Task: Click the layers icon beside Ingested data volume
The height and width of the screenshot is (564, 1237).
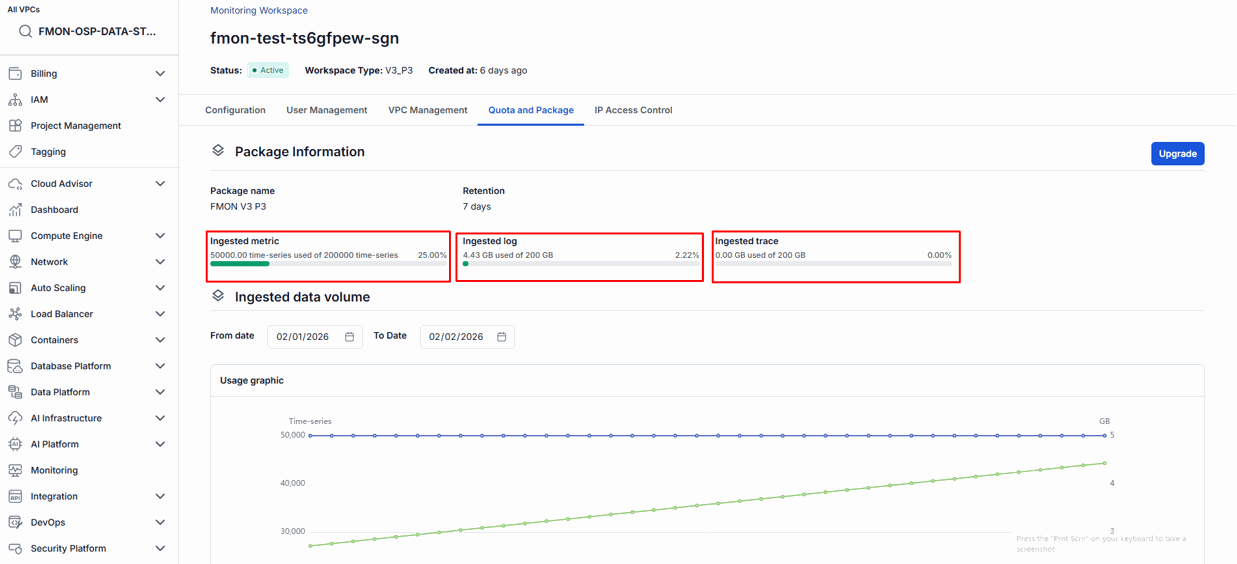Action: click(x=218, y=296)
